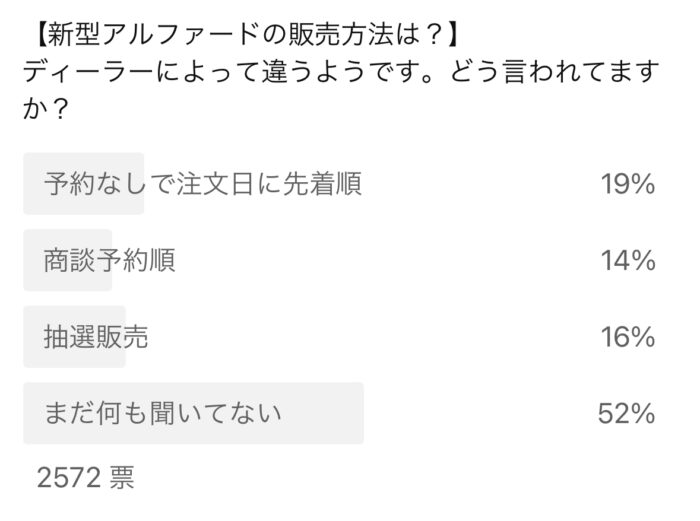The image size is (700, 521).
Task: Click the 52% result value
Action: (x=626, y=413)
